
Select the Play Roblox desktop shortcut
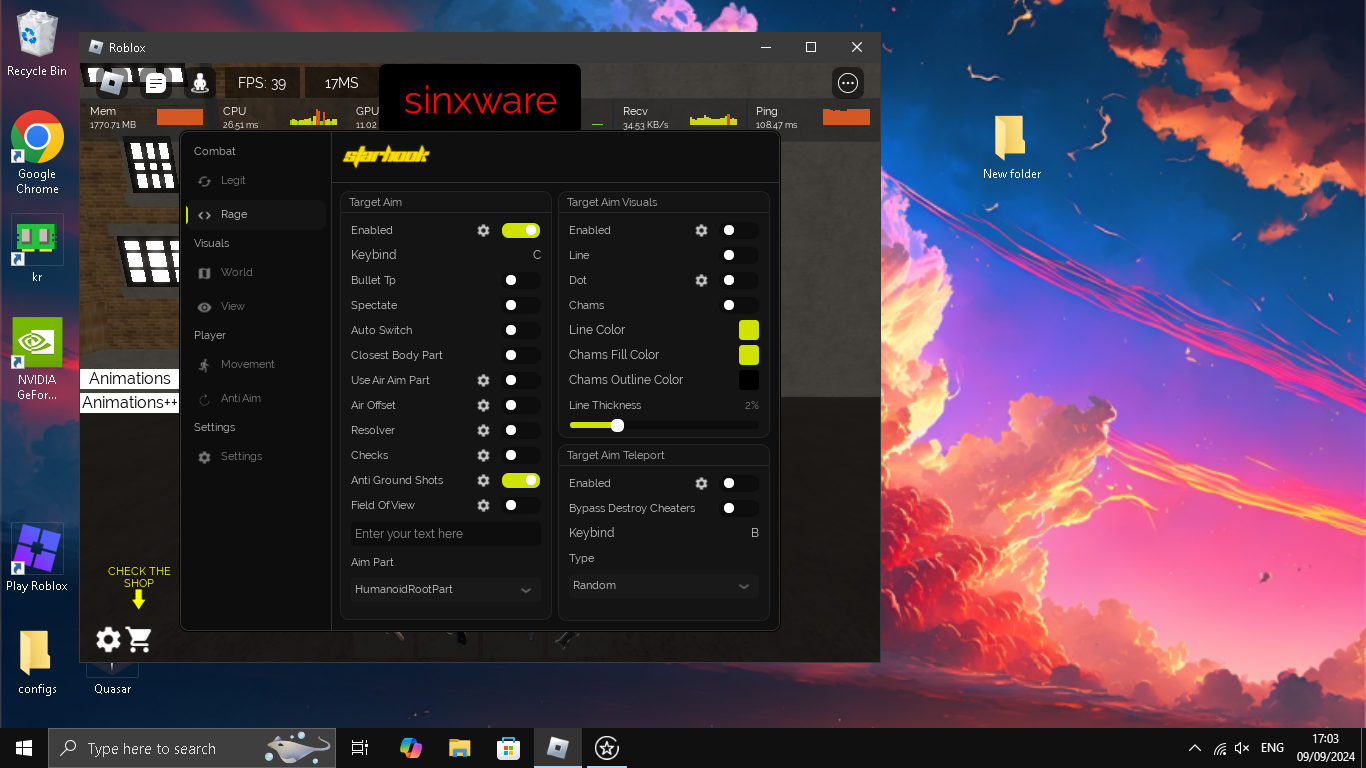[x=37, y=558]
